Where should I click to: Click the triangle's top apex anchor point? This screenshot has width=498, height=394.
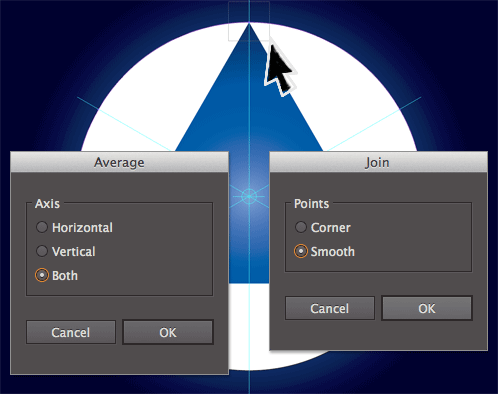click(x=249, y=23)
